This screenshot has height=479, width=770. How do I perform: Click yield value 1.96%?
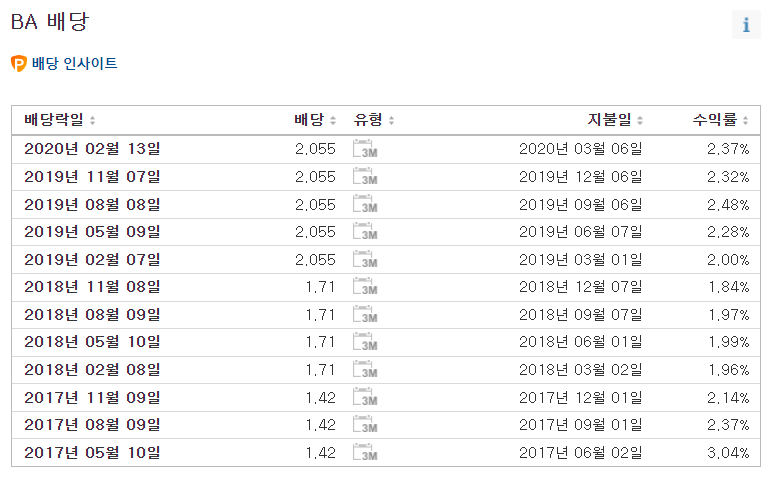point(729,369)
